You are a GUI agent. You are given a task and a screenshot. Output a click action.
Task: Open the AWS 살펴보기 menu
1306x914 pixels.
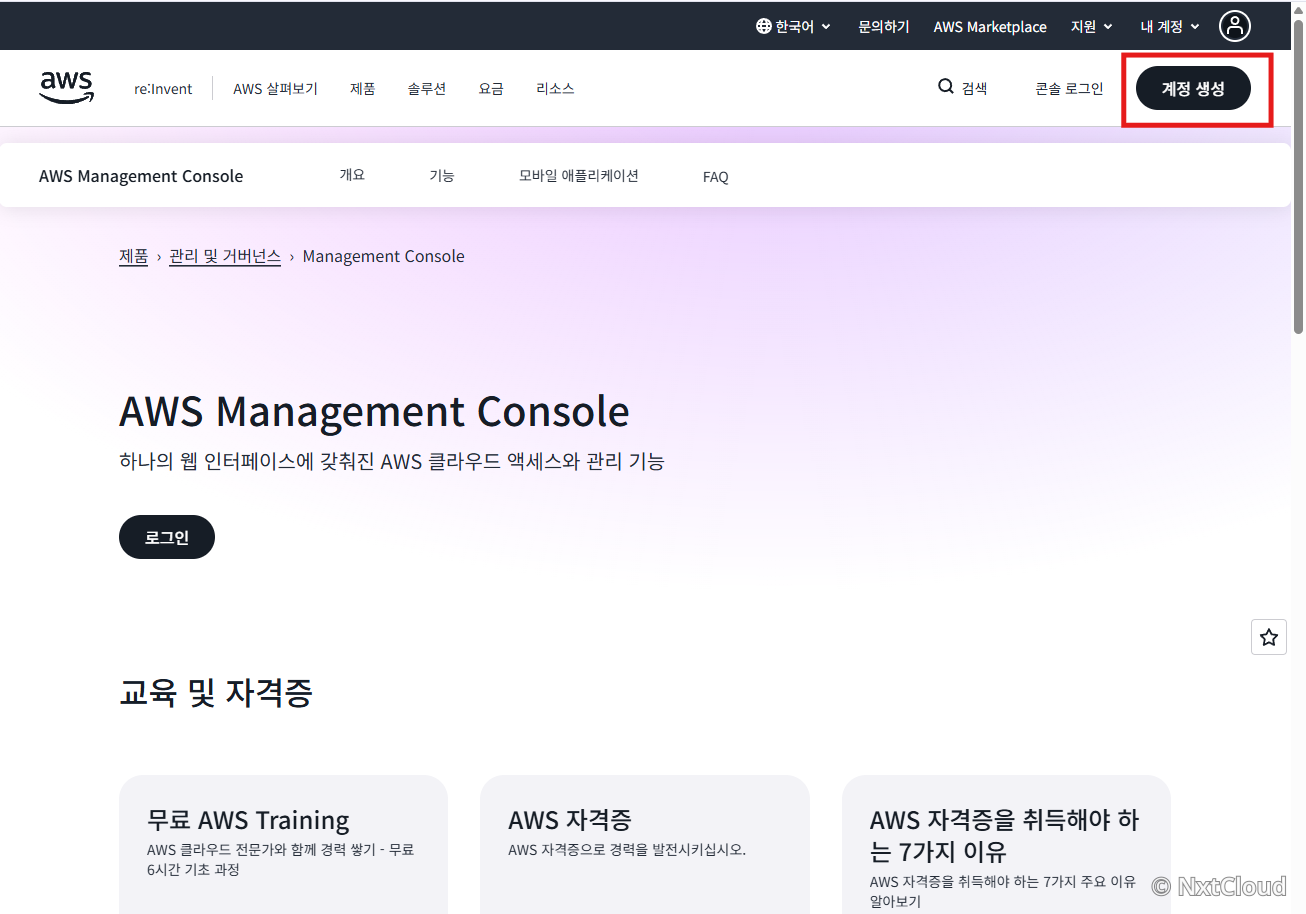tap(275, 89)
